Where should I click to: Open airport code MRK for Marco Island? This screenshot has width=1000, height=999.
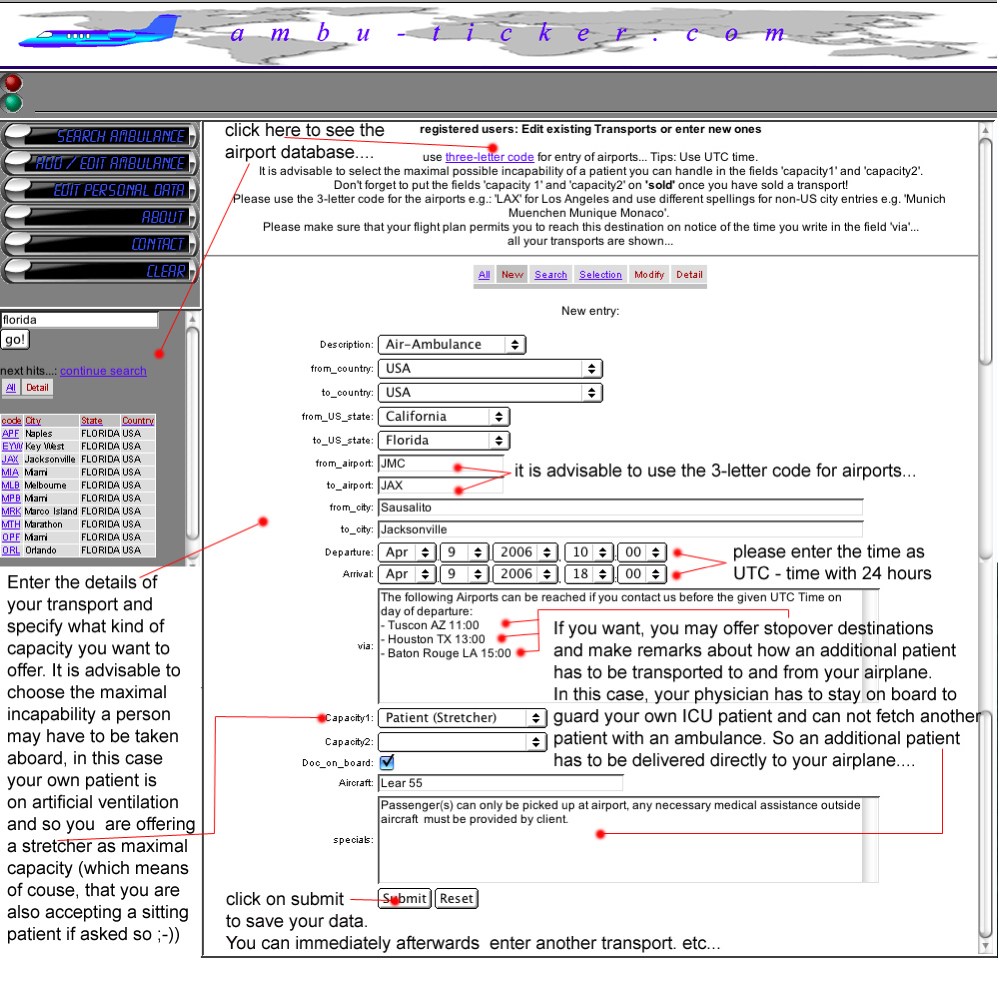point(11,511)
